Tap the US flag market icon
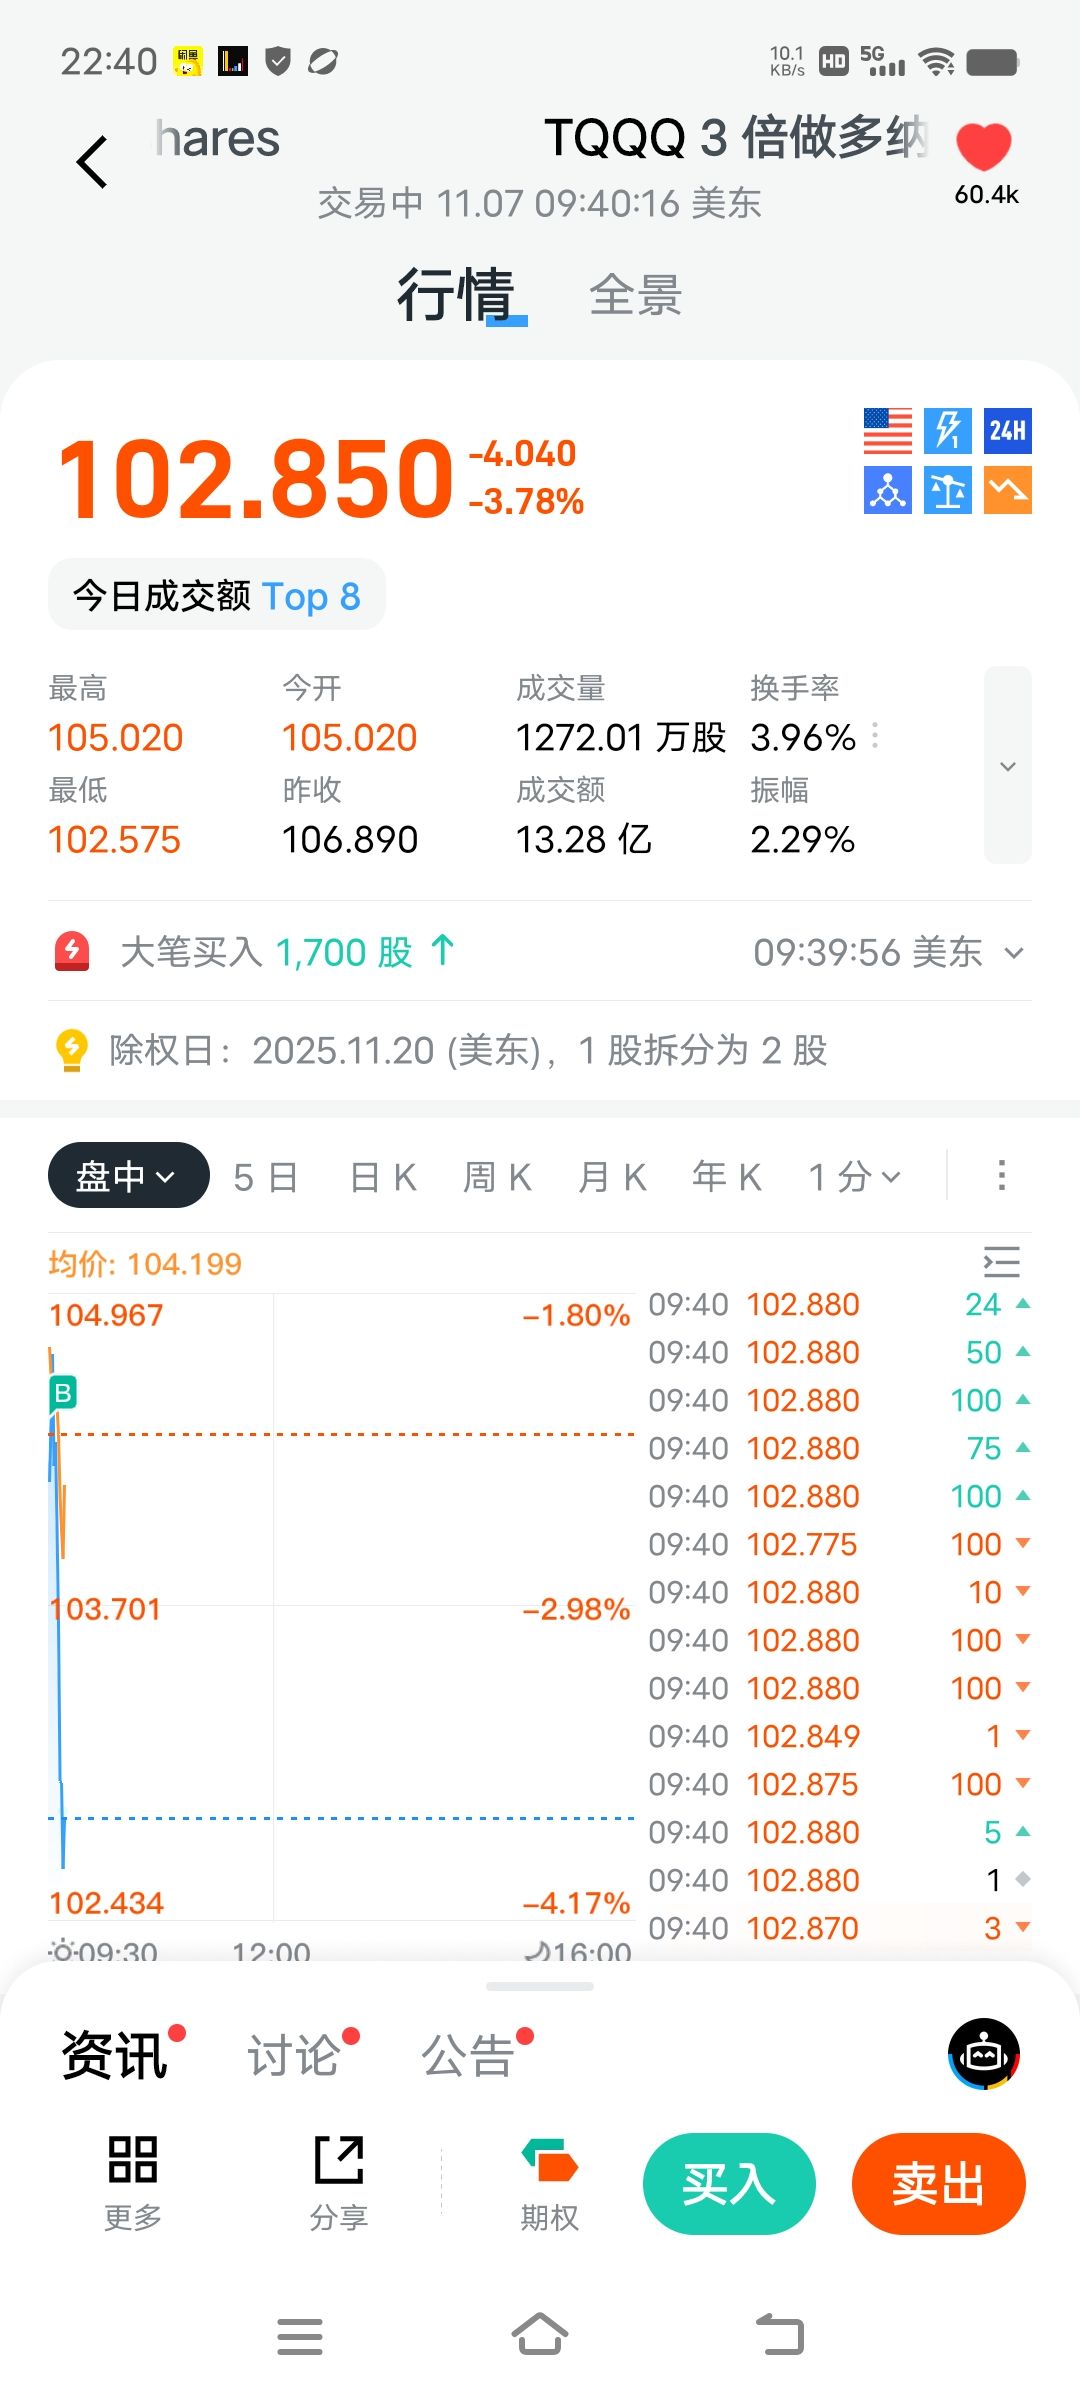Image resolution: width=1080 pixels, height=2400 pixels. (x=887, y=431)
